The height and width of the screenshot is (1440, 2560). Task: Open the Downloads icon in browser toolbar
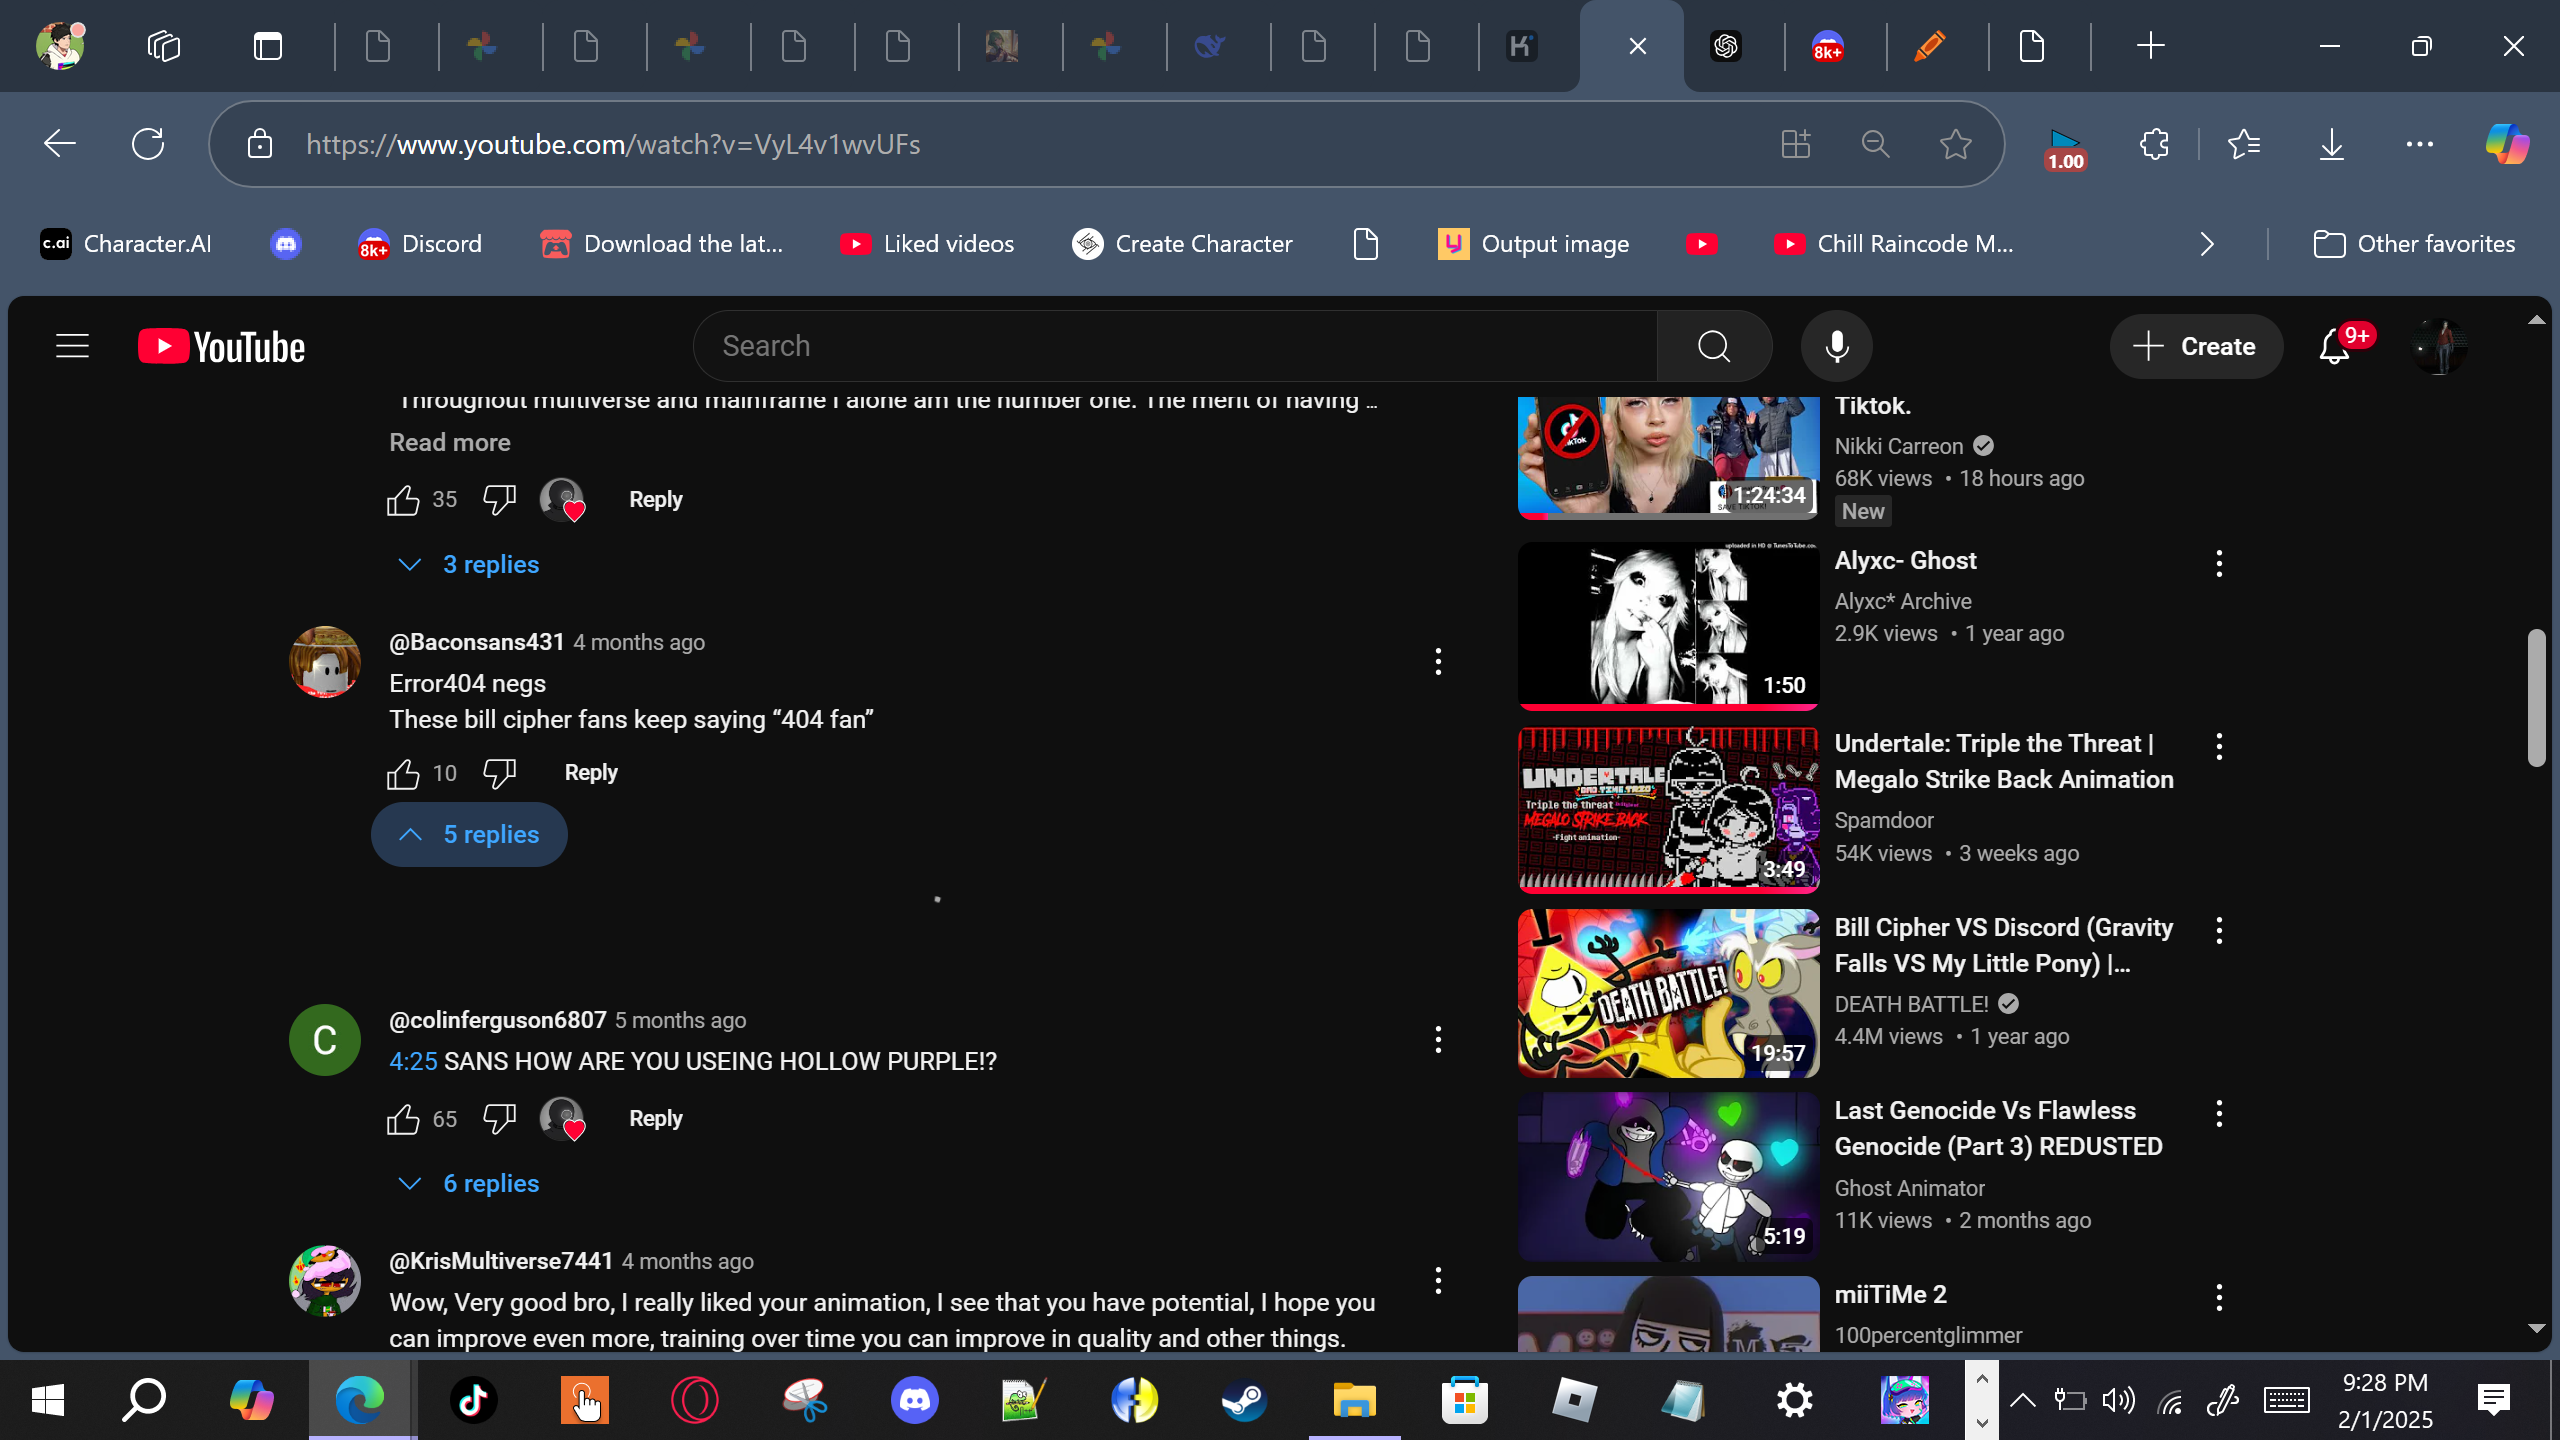[2331, 144]
